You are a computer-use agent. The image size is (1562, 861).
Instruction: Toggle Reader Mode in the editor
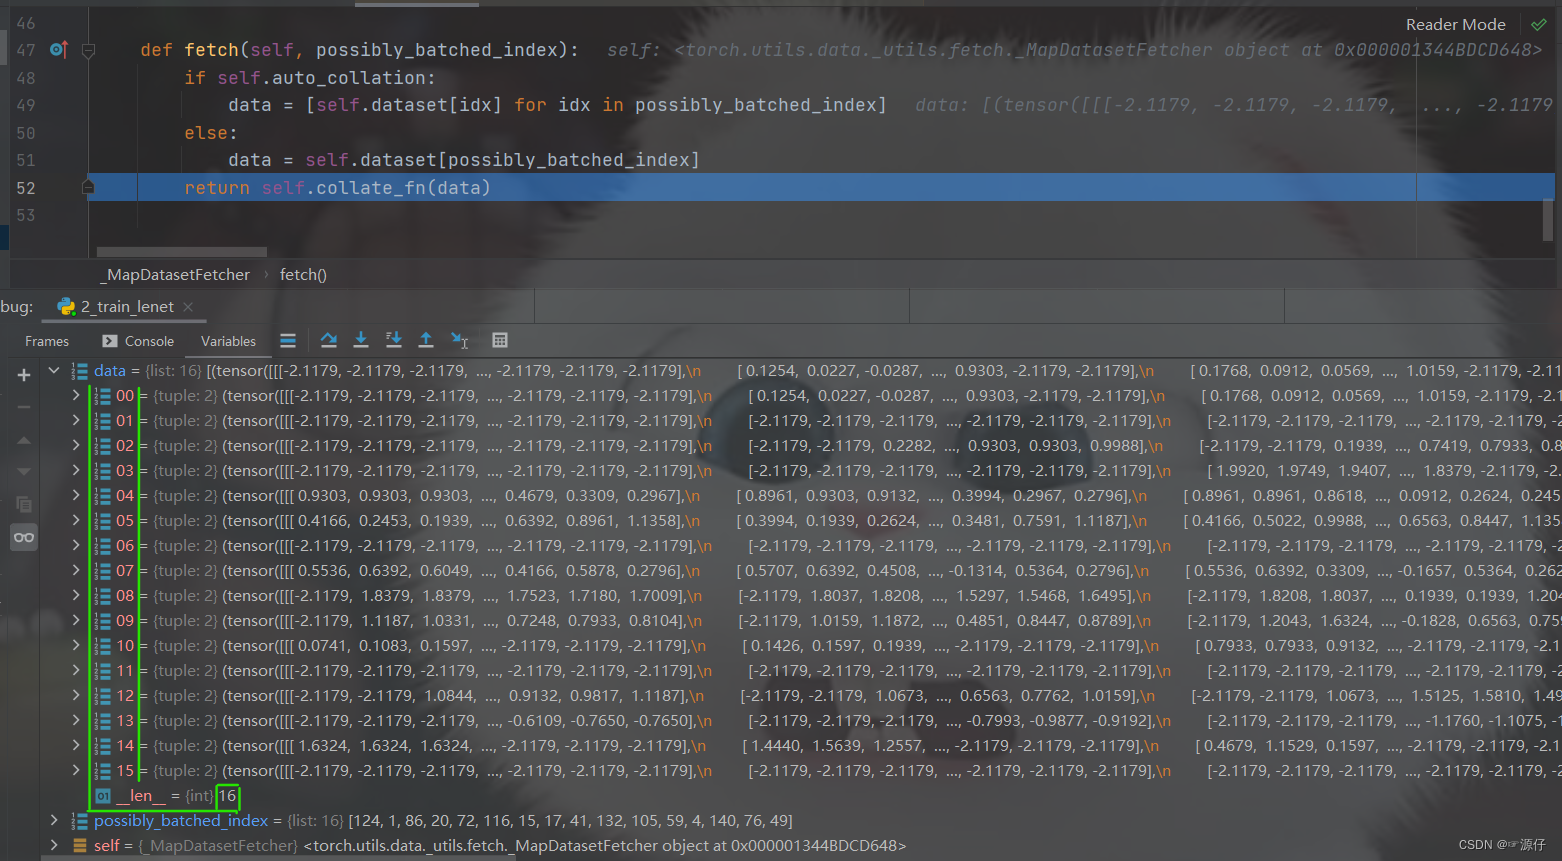click(1455, 24)
